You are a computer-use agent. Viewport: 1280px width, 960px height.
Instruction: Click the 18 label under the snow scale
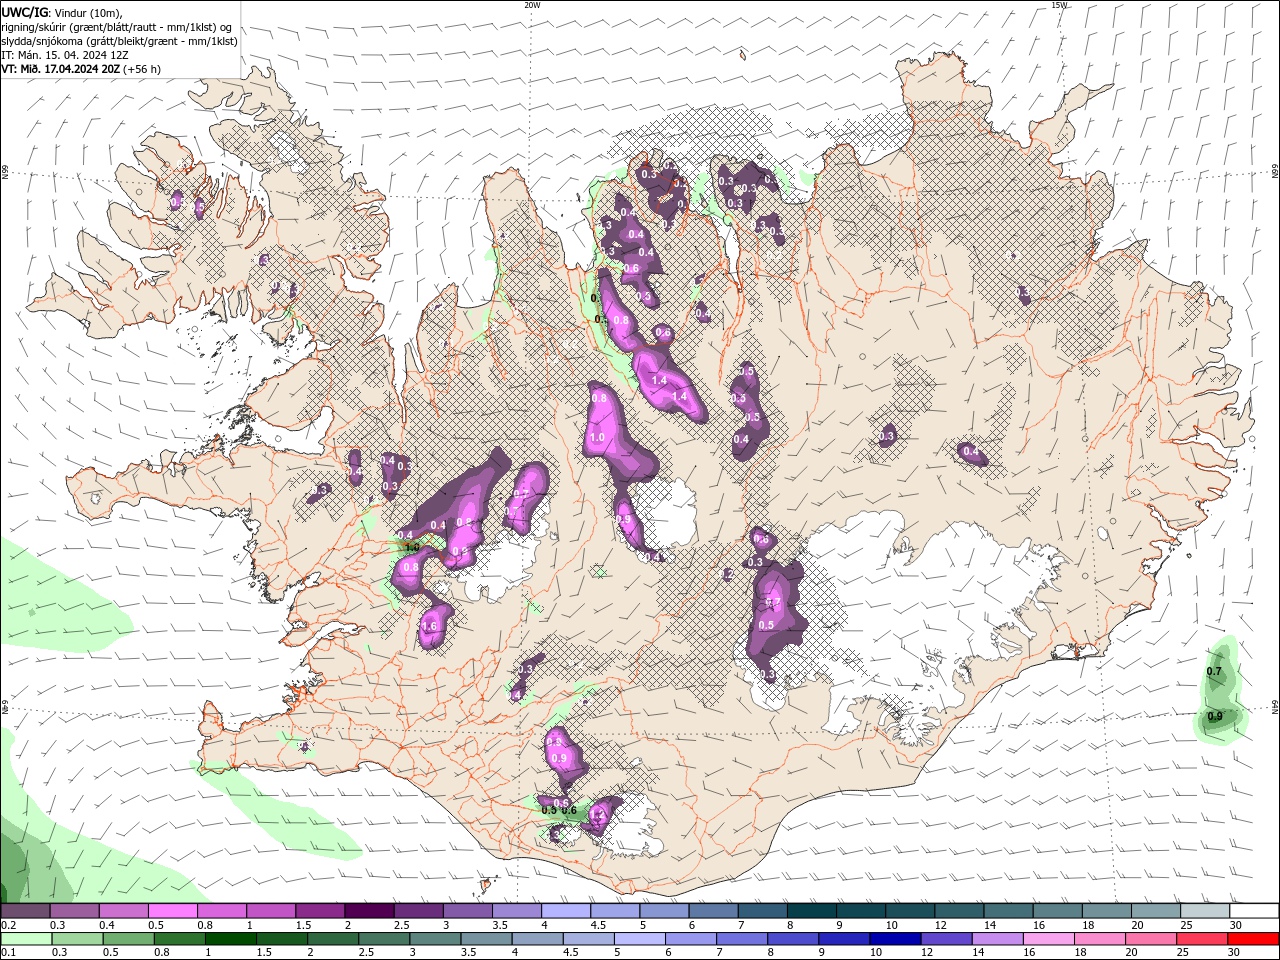pyautogui.click(x=1088, y=925)
